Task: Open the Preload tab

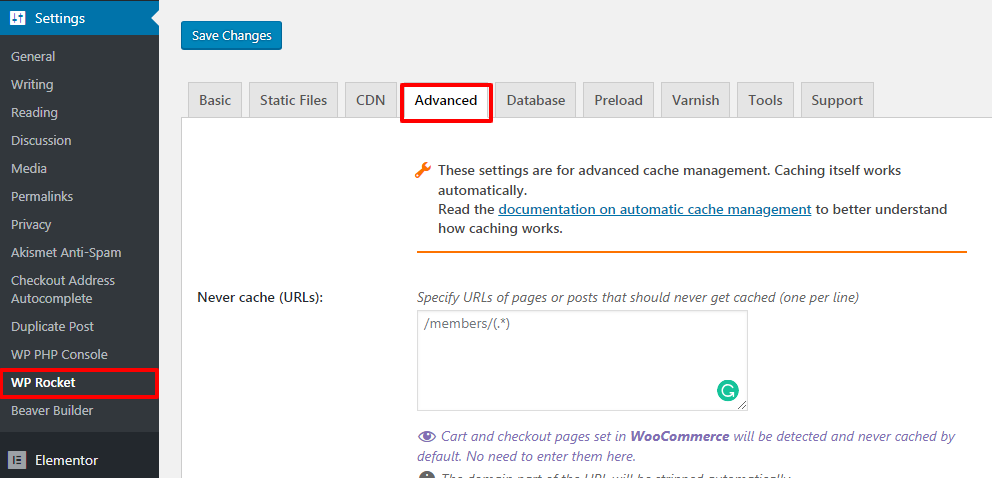Action: (x=618, y=100)
